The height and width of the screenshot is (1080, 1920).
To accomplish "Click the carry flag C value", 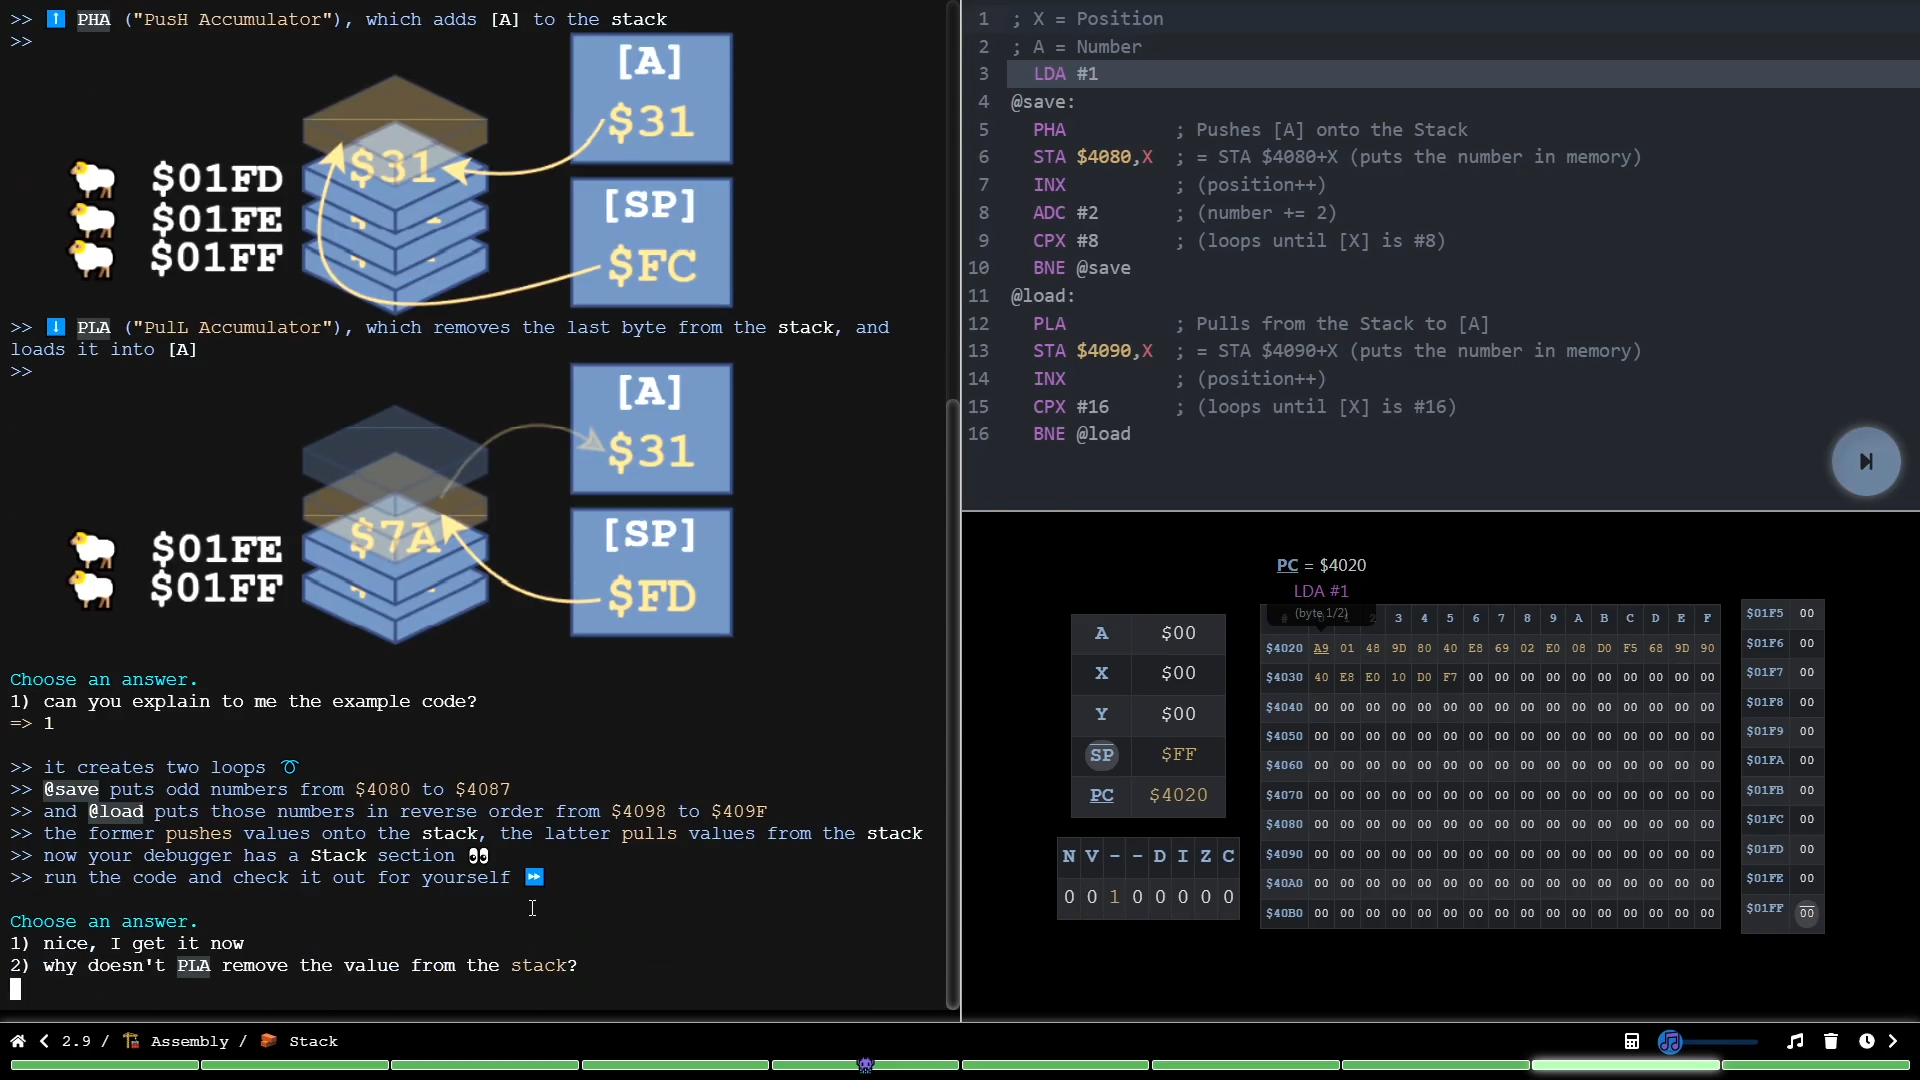I will (1228, 897).
